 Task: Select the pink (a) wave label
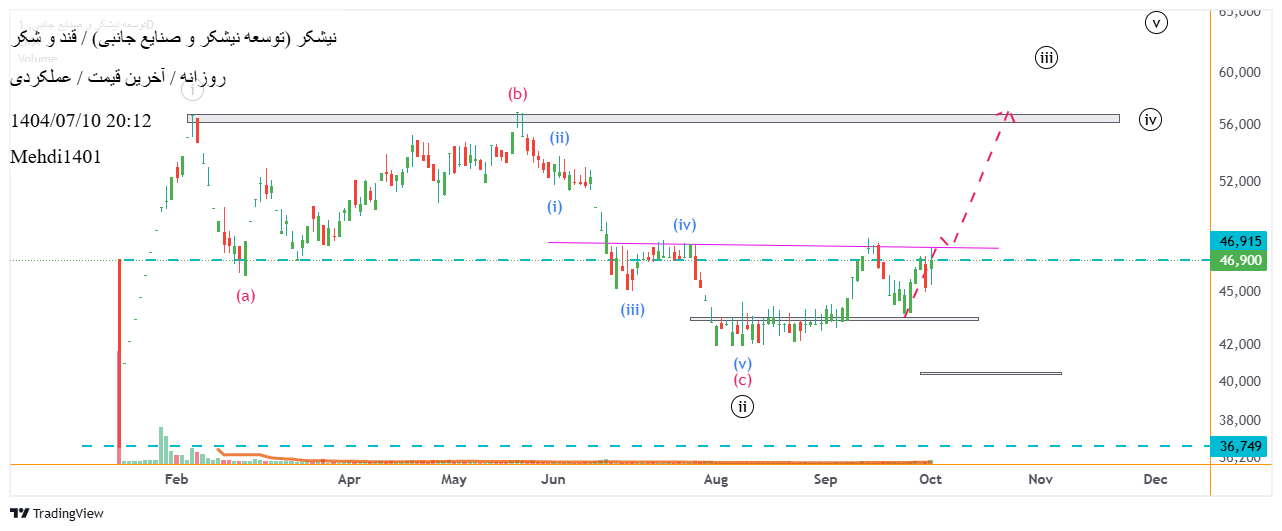[x=246, y=296]
